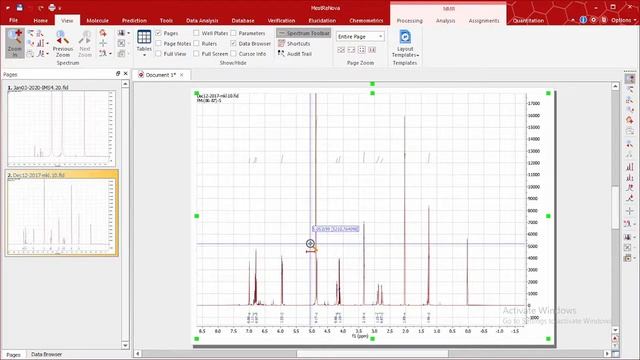The image size is (640, 360).
Task: Enable the Well Plates checkbox
Action: [x=196, y=33]
